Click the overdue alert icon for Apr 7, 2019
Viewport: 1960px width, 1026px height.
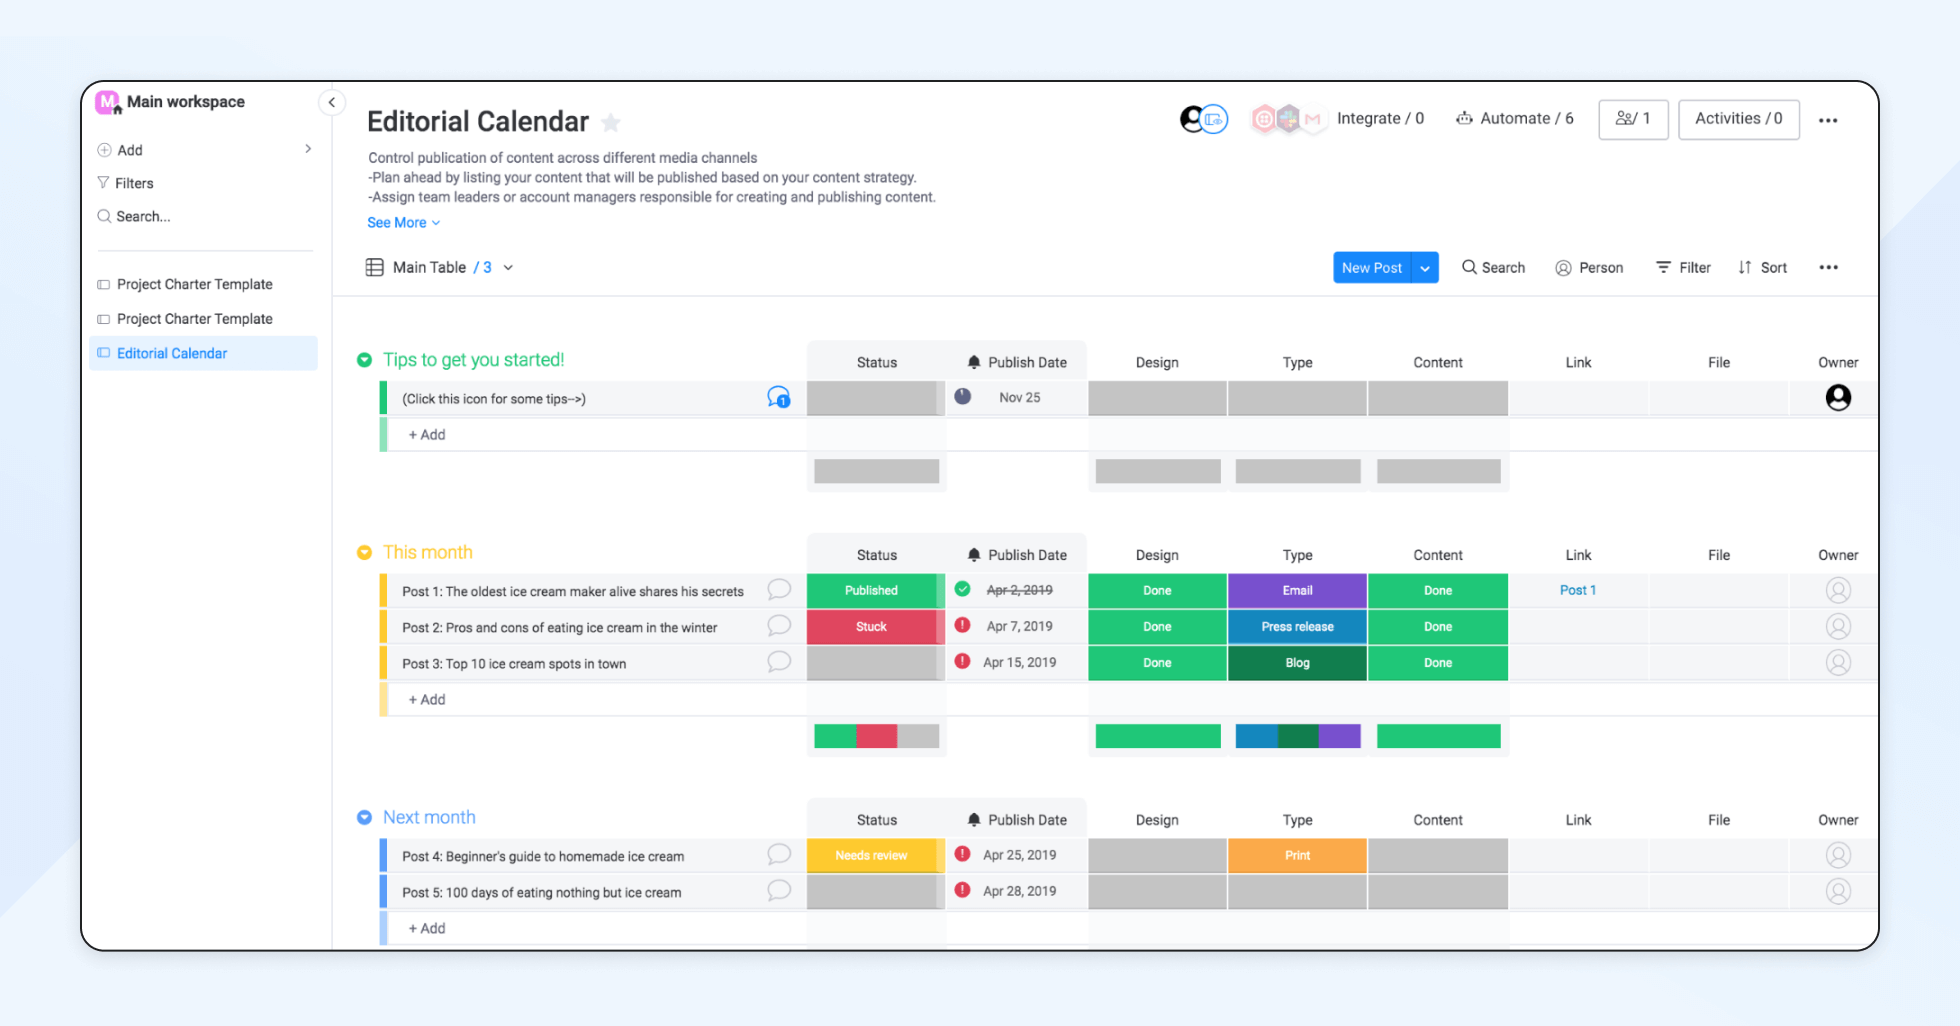point(962,625)
